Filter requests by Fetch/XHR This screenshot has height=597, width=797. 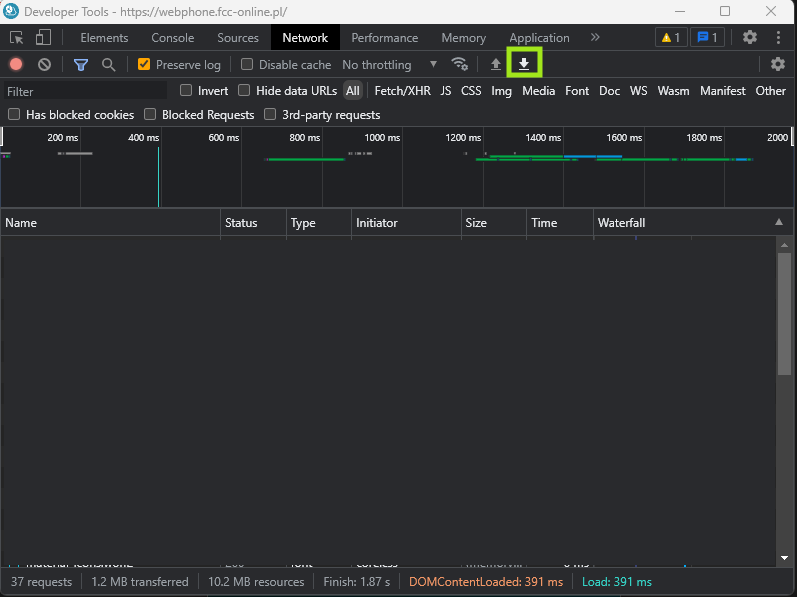(403, 90)
